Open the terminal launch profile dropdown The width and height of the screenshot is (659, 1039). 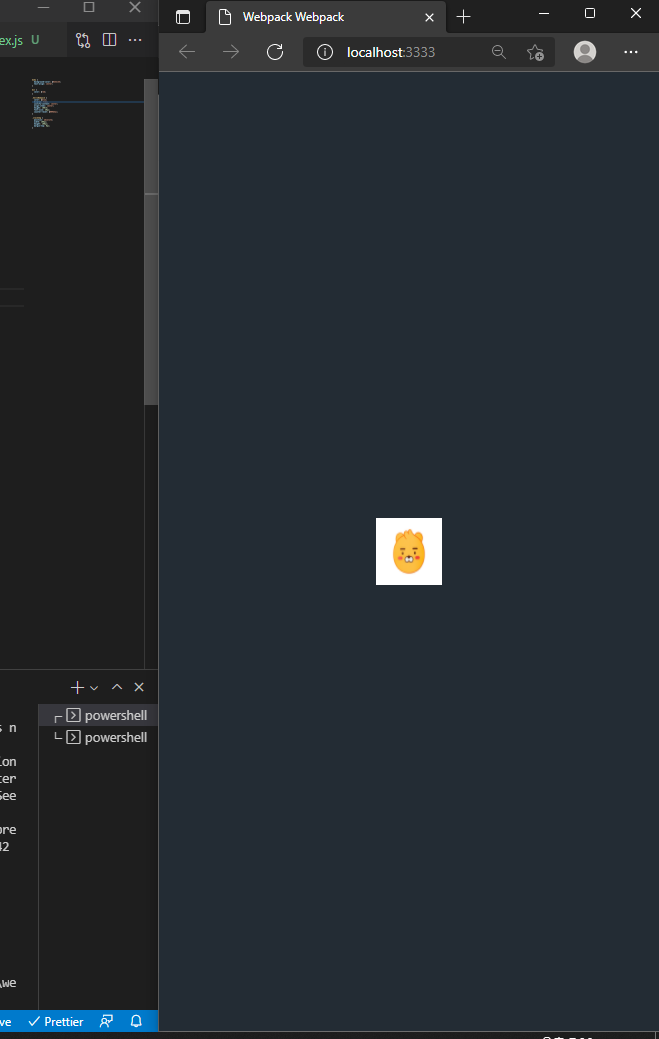pos(94,688)
